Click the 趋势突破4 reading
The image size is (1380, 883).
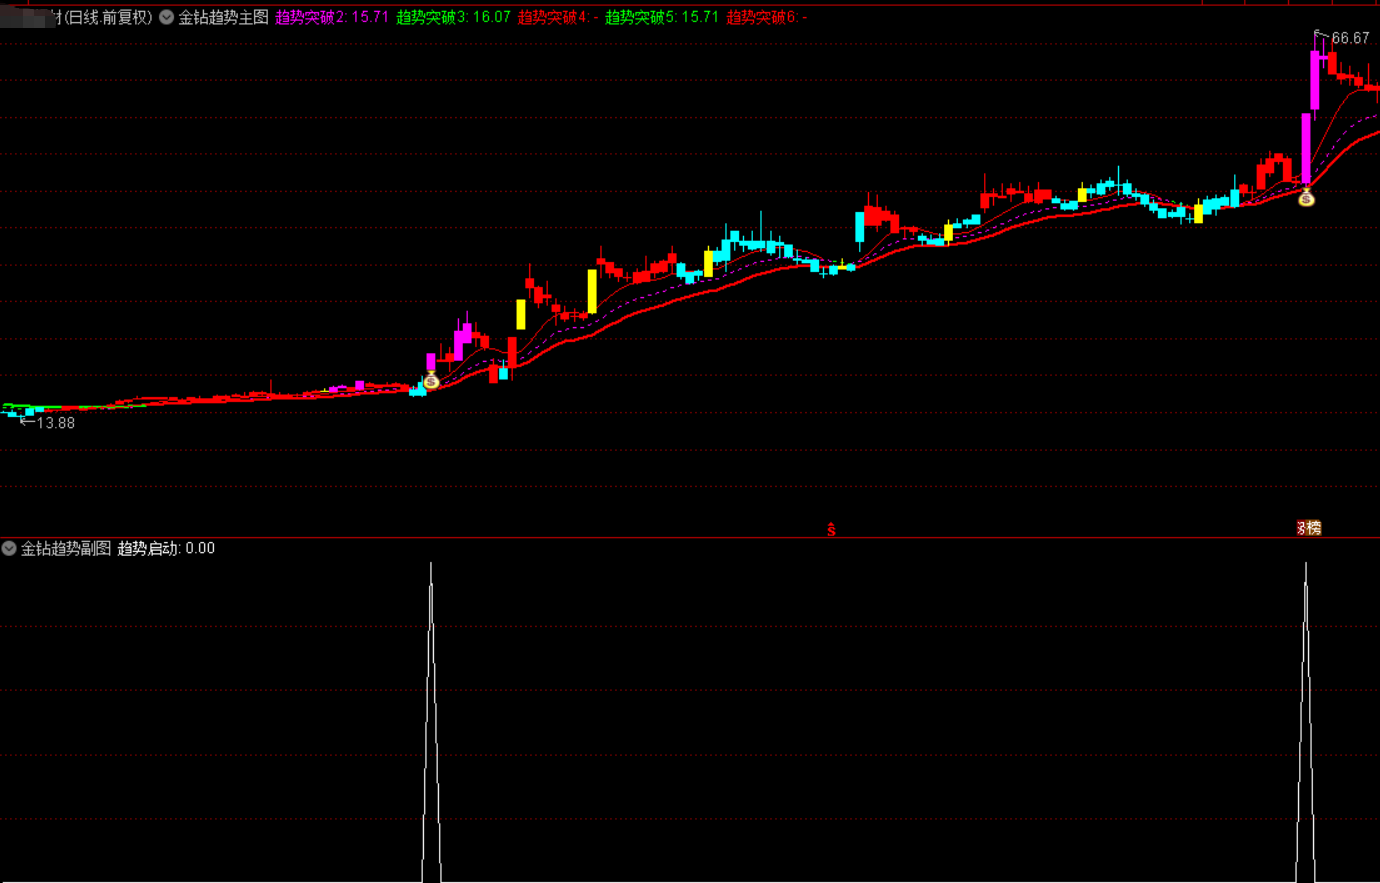pos(558,17)
